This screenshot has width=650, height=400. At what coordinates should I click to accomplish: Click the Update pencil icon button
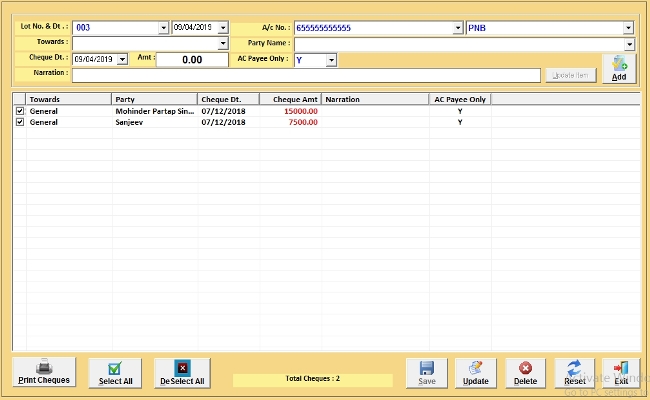476,367
